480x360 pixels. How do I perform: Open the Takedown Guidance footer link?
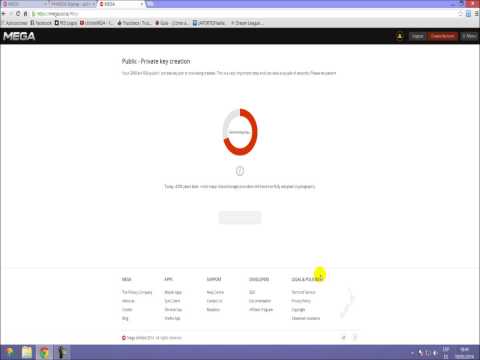306,318
